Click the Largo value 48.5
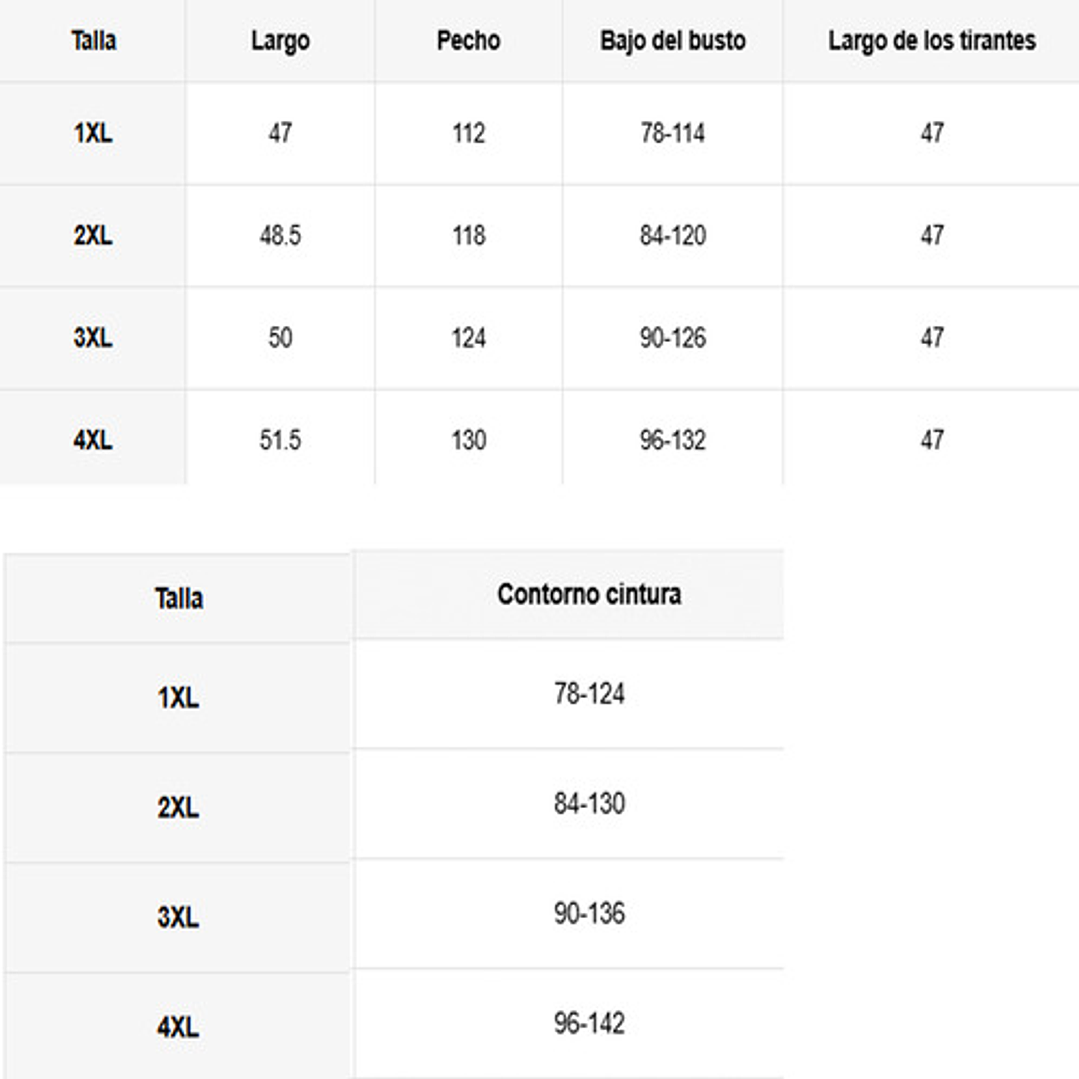Image resolution: width=1079 pixels, height=1079 pixels. click(x=280, y=236)
